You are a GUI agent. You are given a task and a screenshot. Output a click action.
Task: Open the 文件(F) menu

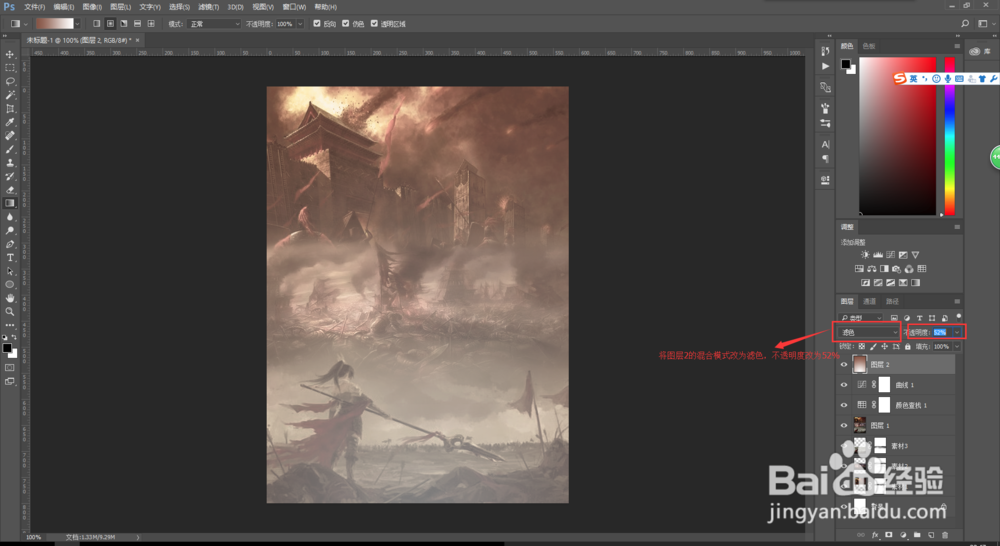34,7
